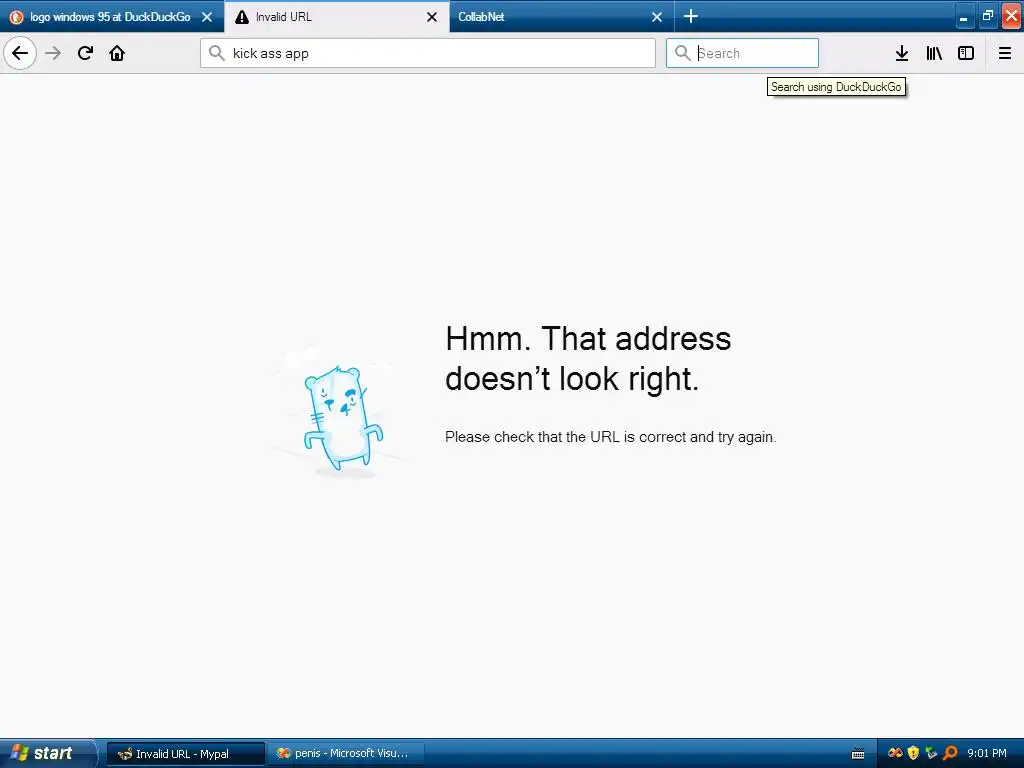Select the Invalid URL tab
1024x768 pixels.
pyautogui.click(x=336, y=16)
